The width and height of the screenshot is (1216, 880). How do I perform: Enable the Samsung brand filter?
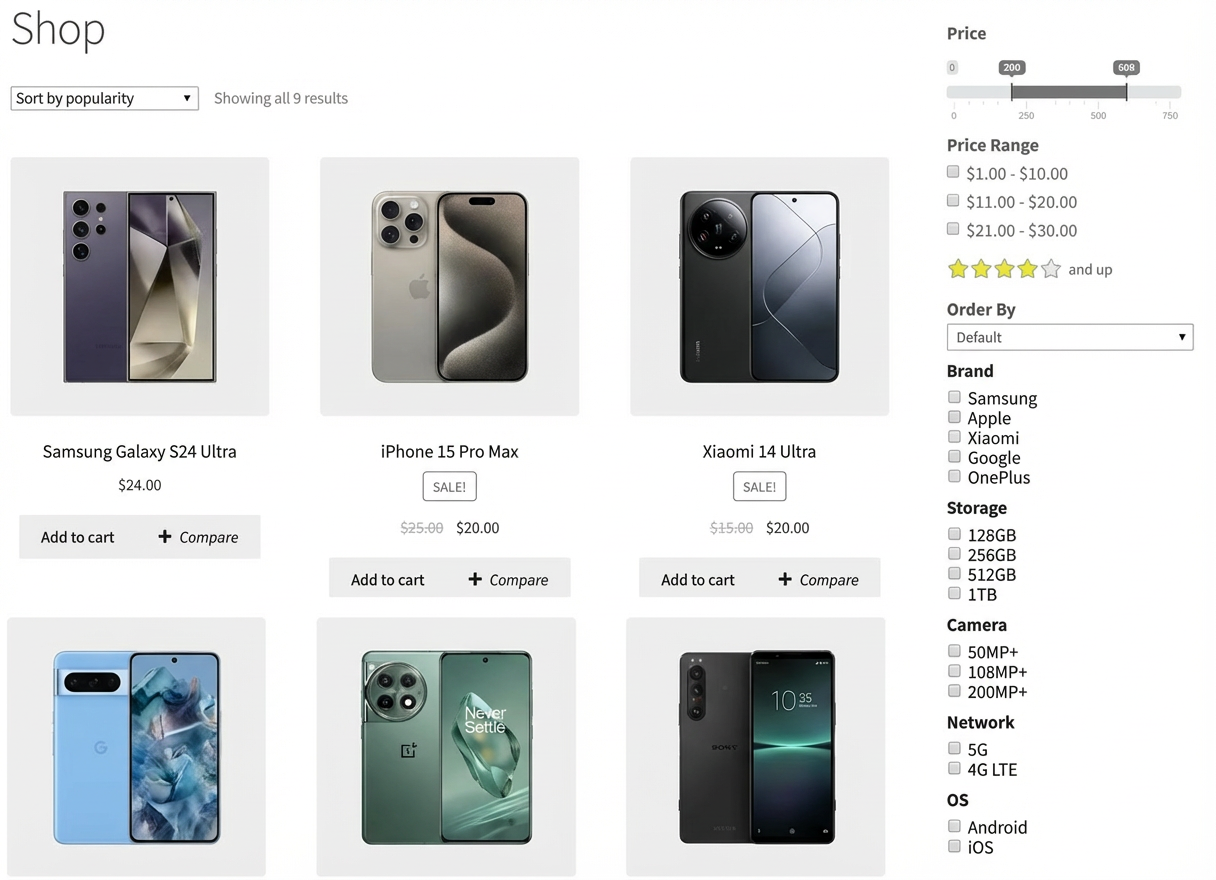pyautogui.click(x=953, y=396)
